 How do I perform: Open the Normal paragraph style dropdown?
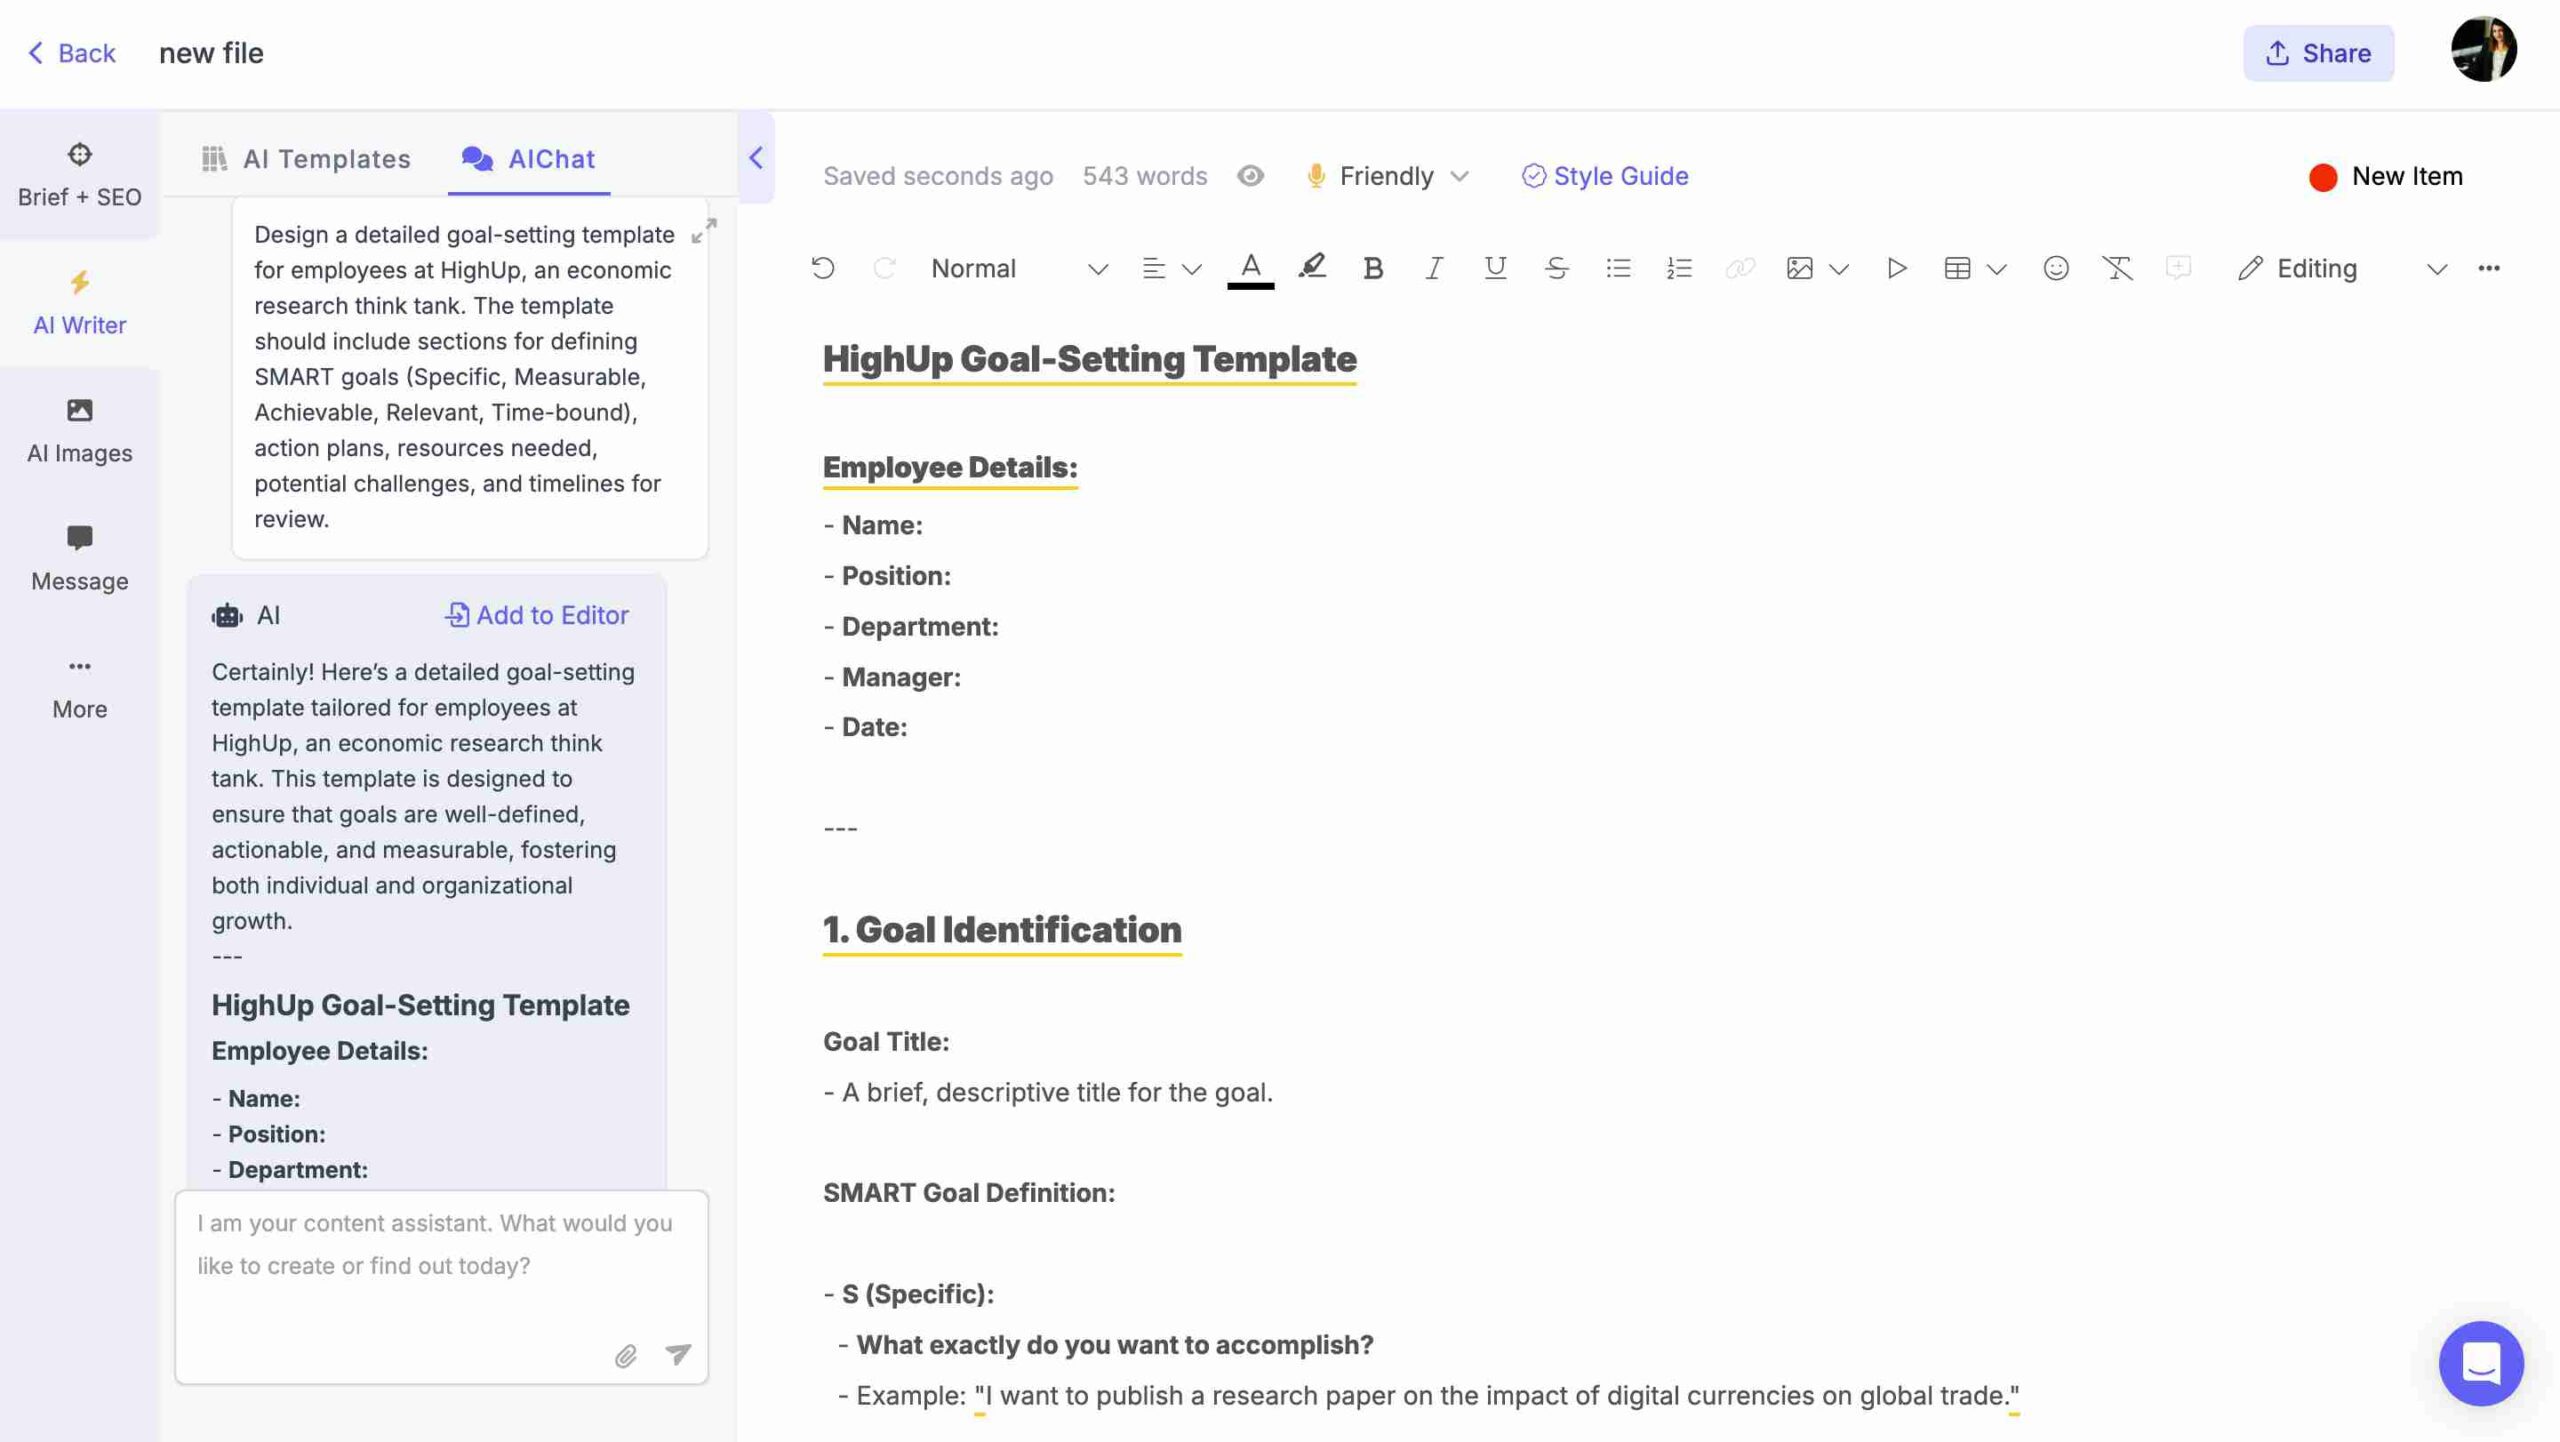pyautogui.click(x=1018, y=268)
